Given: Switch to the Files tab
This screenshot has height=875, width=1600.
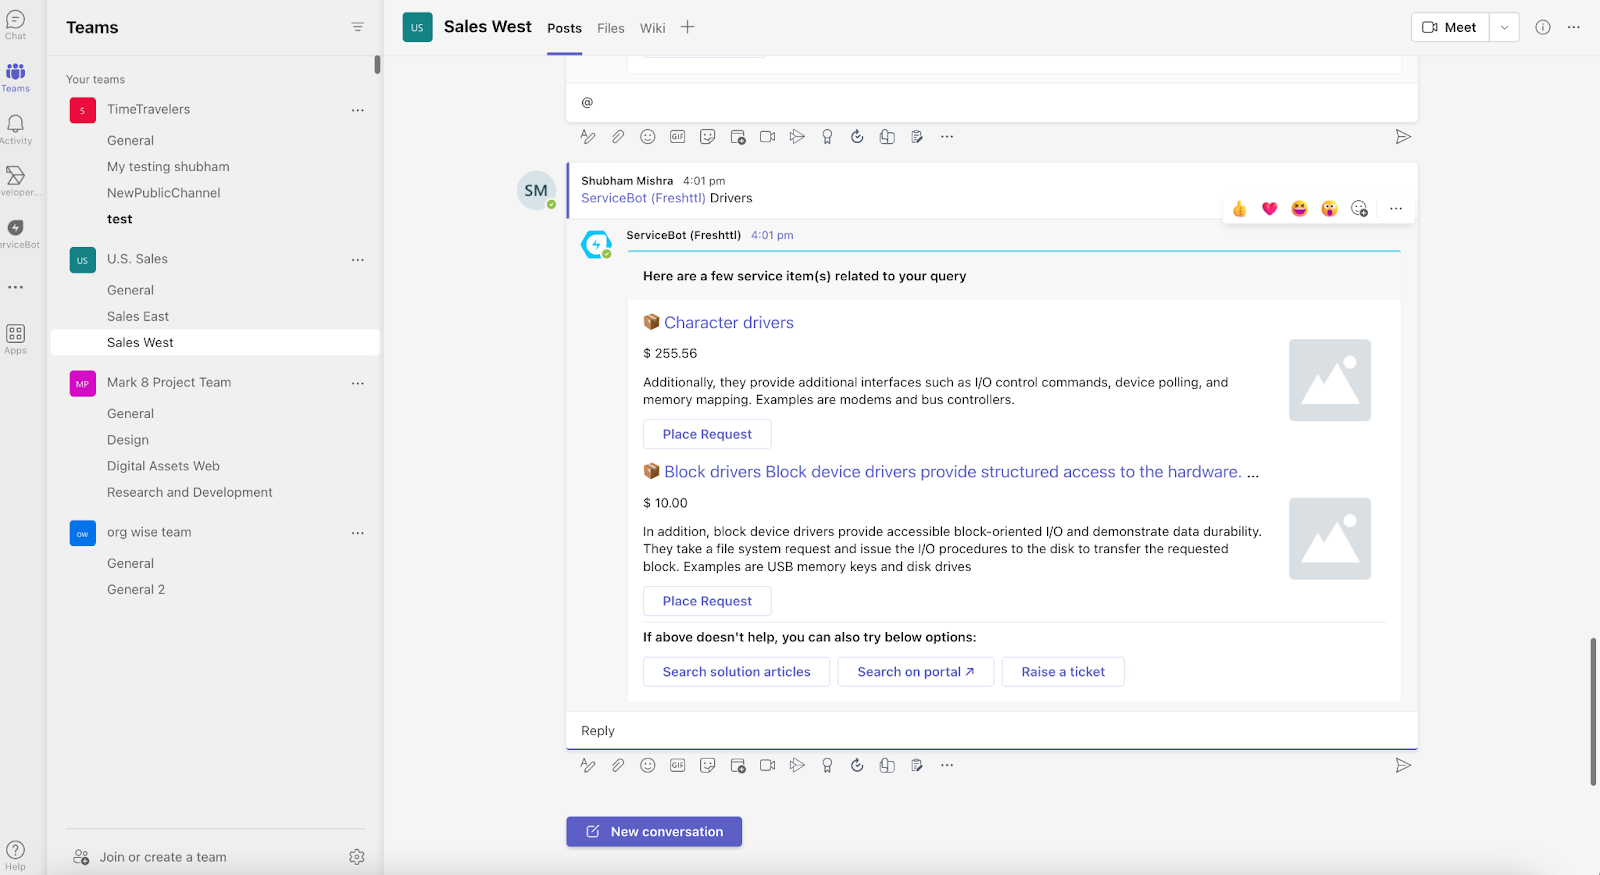Looking at the screenshot, I should pos(611,28).
